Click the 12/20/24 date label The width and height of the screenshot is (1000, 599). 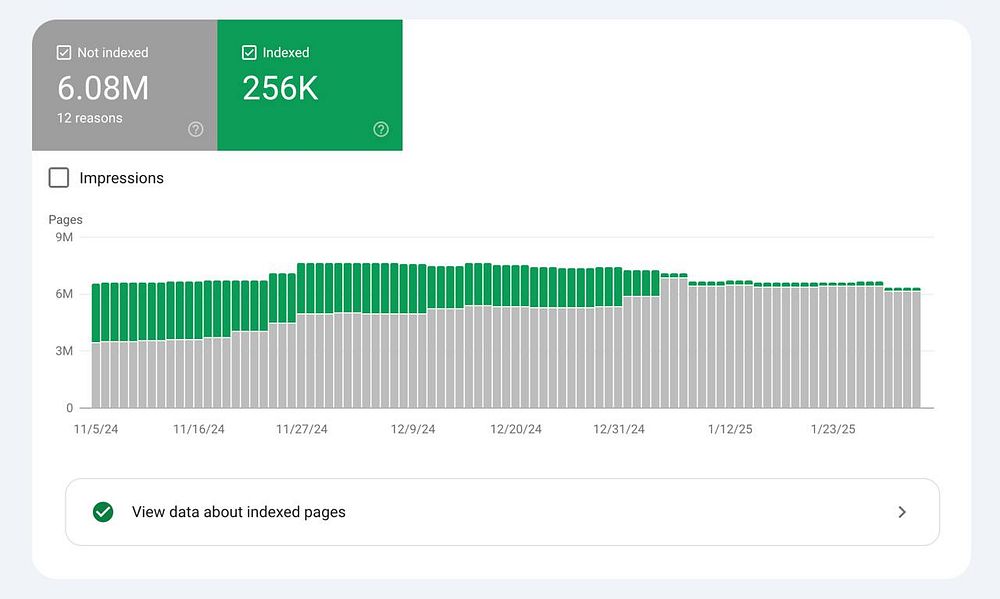point(516,429)
